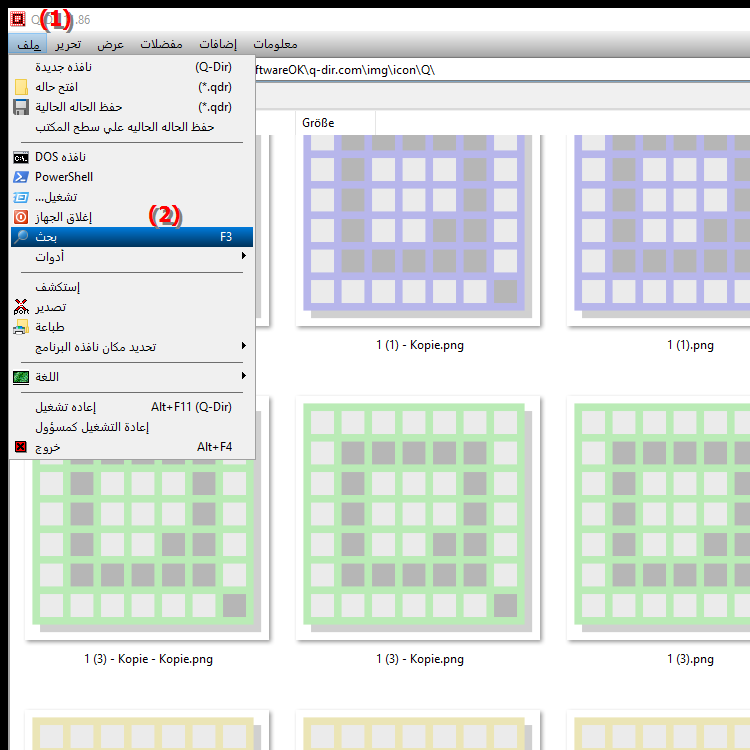Image resolution: width=750 pixels, height=750 pixels.
Task: Sort by the Größe column header
Action: tap(335, 123)
